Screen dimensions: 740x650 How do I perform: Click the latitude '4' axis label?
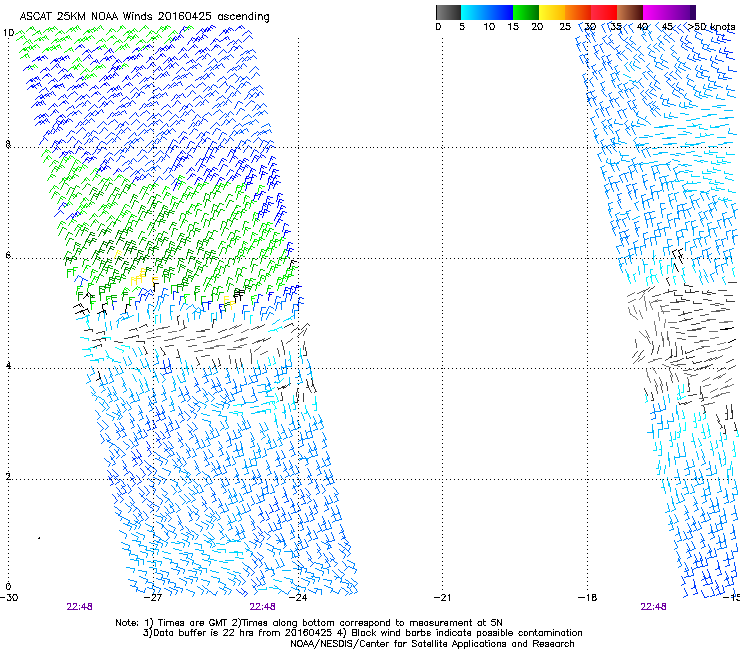coord(8,365)
